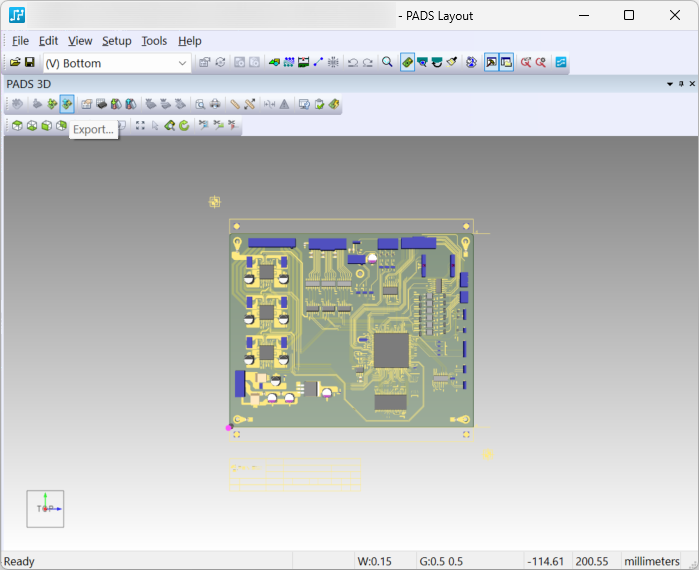Click the Save floppy disk icon
The height and width of the screenshot is (570, 699).
30,62
